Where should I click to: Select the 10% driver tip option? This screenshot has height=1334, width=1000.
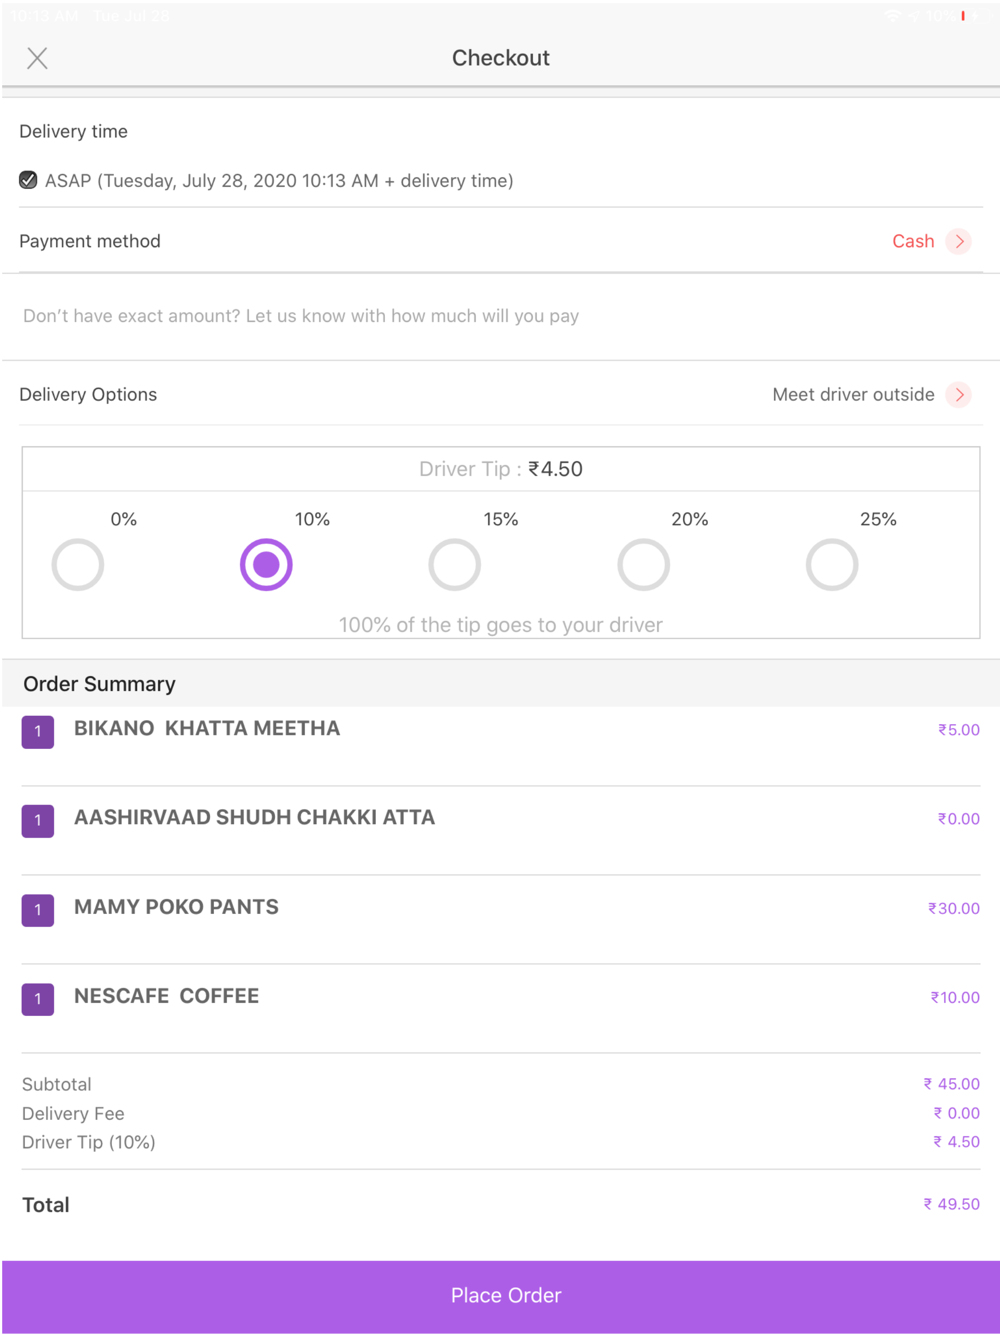pyautogui.click(x=266, y=565)
